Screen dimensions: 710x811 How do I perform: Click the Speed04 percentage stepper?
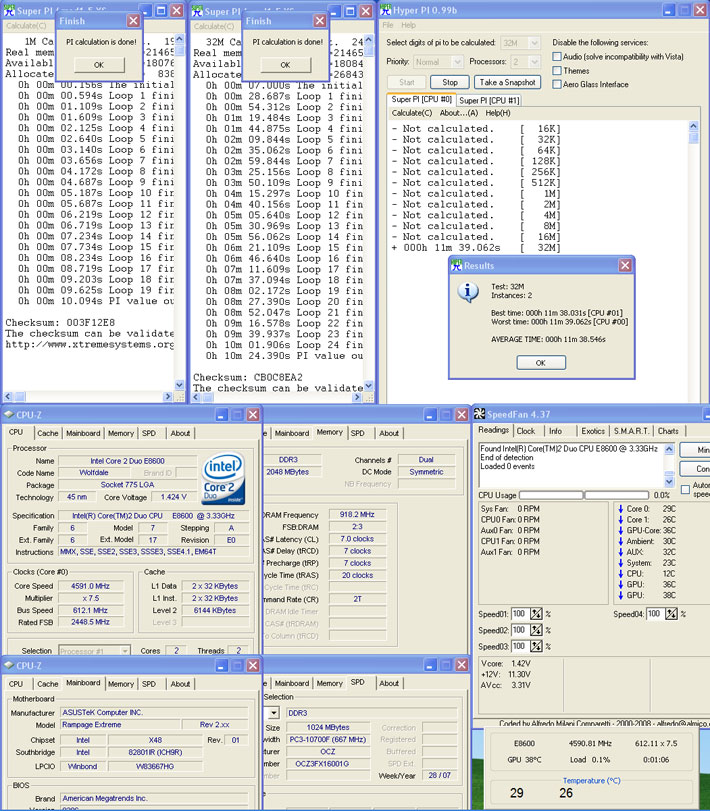click(x=671, y=614)
